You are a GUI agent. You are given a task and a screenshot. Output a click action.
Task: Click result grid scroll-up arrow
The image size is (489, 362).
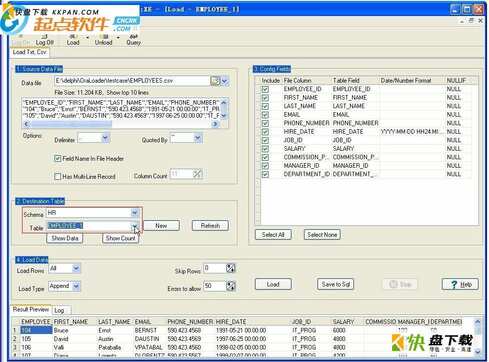tap(478, 322)
